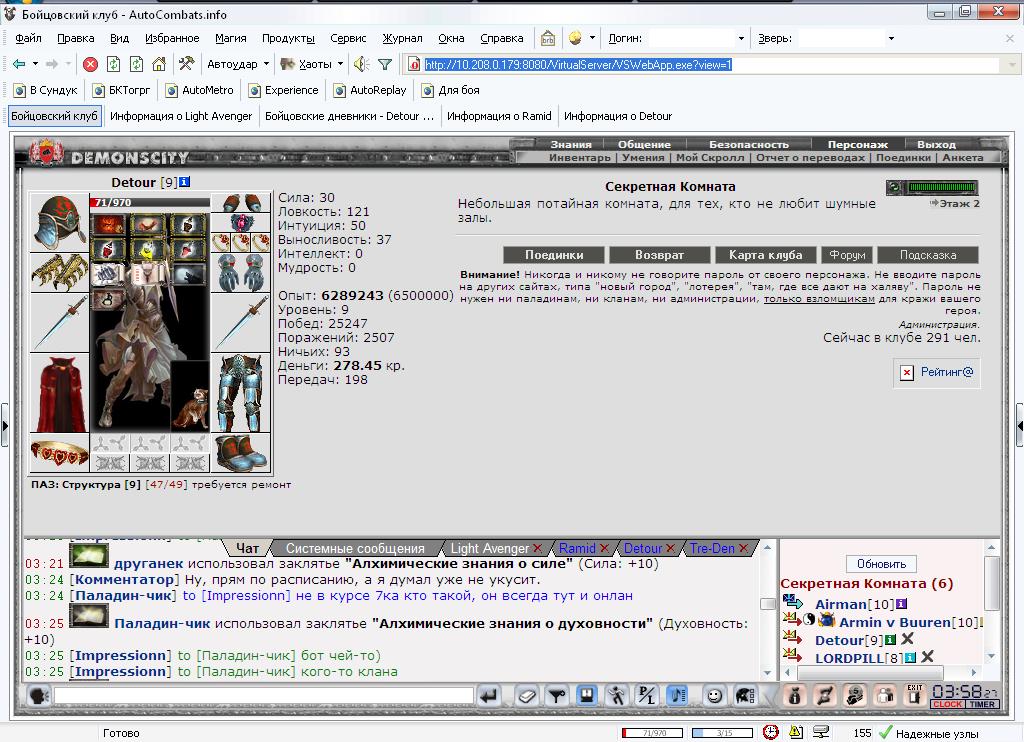The image size is (1024, 742).
Task: Open the Логин combo box
Action: (x=697, y=39)
